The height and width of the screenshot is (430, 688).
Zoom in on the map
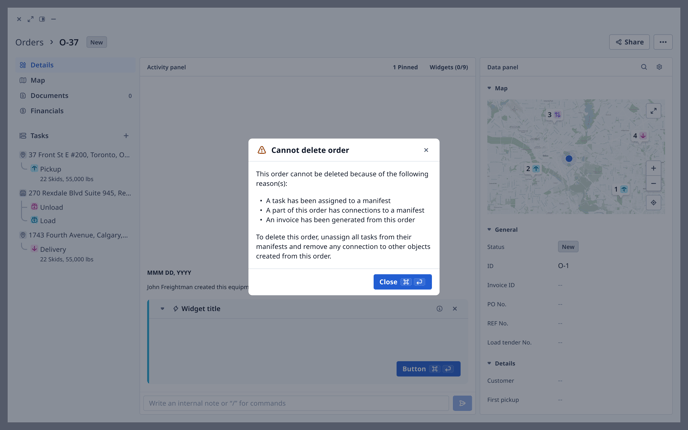(653, 168)
